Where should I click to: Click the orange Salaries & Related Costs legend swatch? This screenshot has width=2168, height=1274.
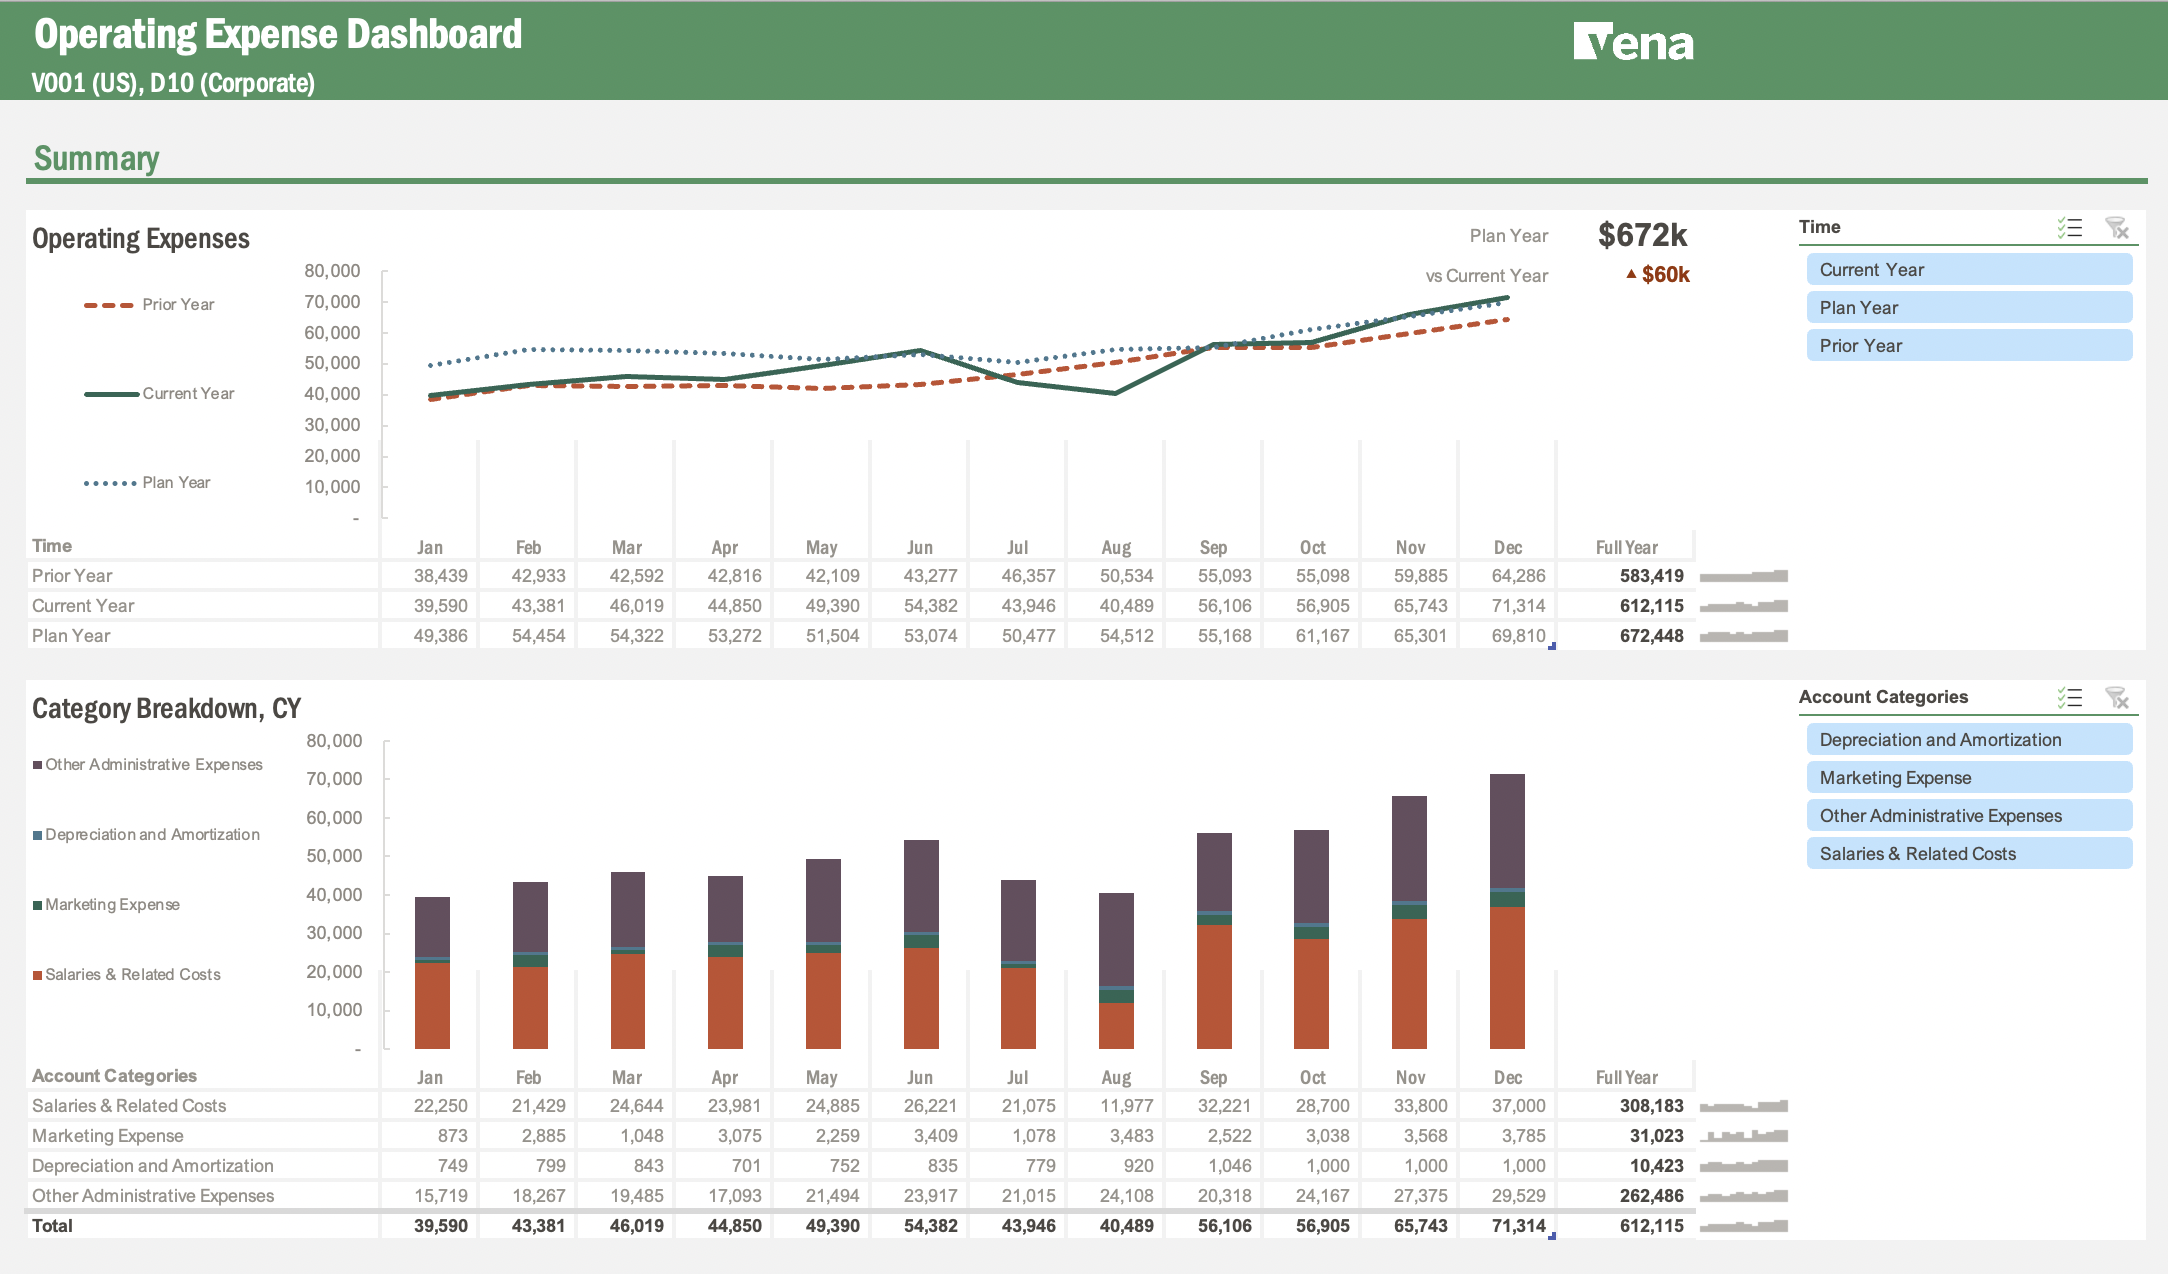pos(39,973)
